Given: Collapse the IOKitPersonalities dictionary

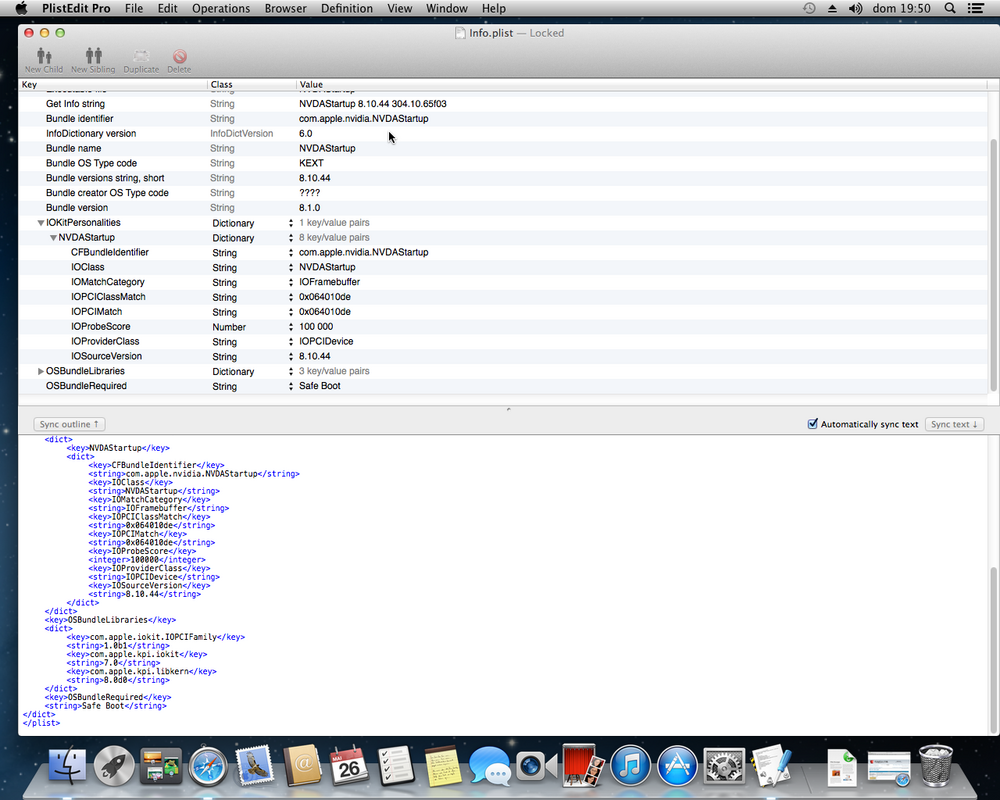Looking at the screenshot, I should coord(41,223).
